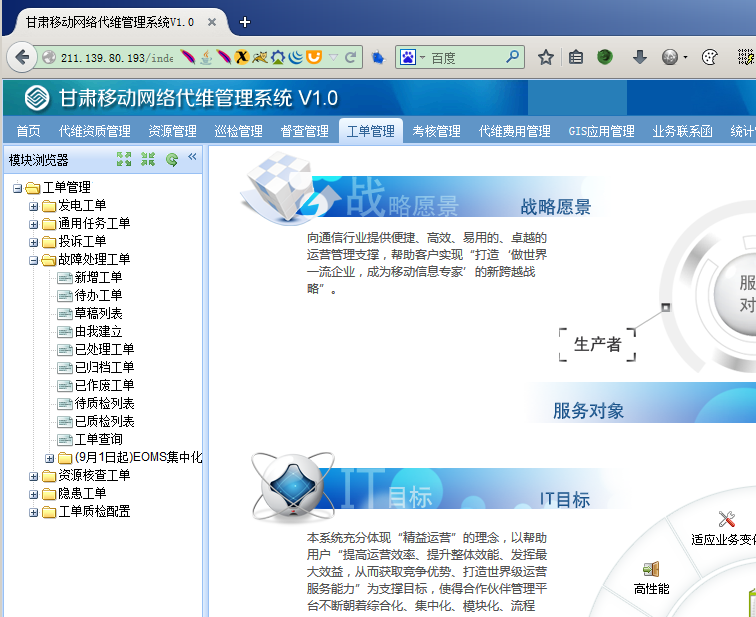
Task: Click the Tomcat cat icon in address bar
Action: [259, 57]
